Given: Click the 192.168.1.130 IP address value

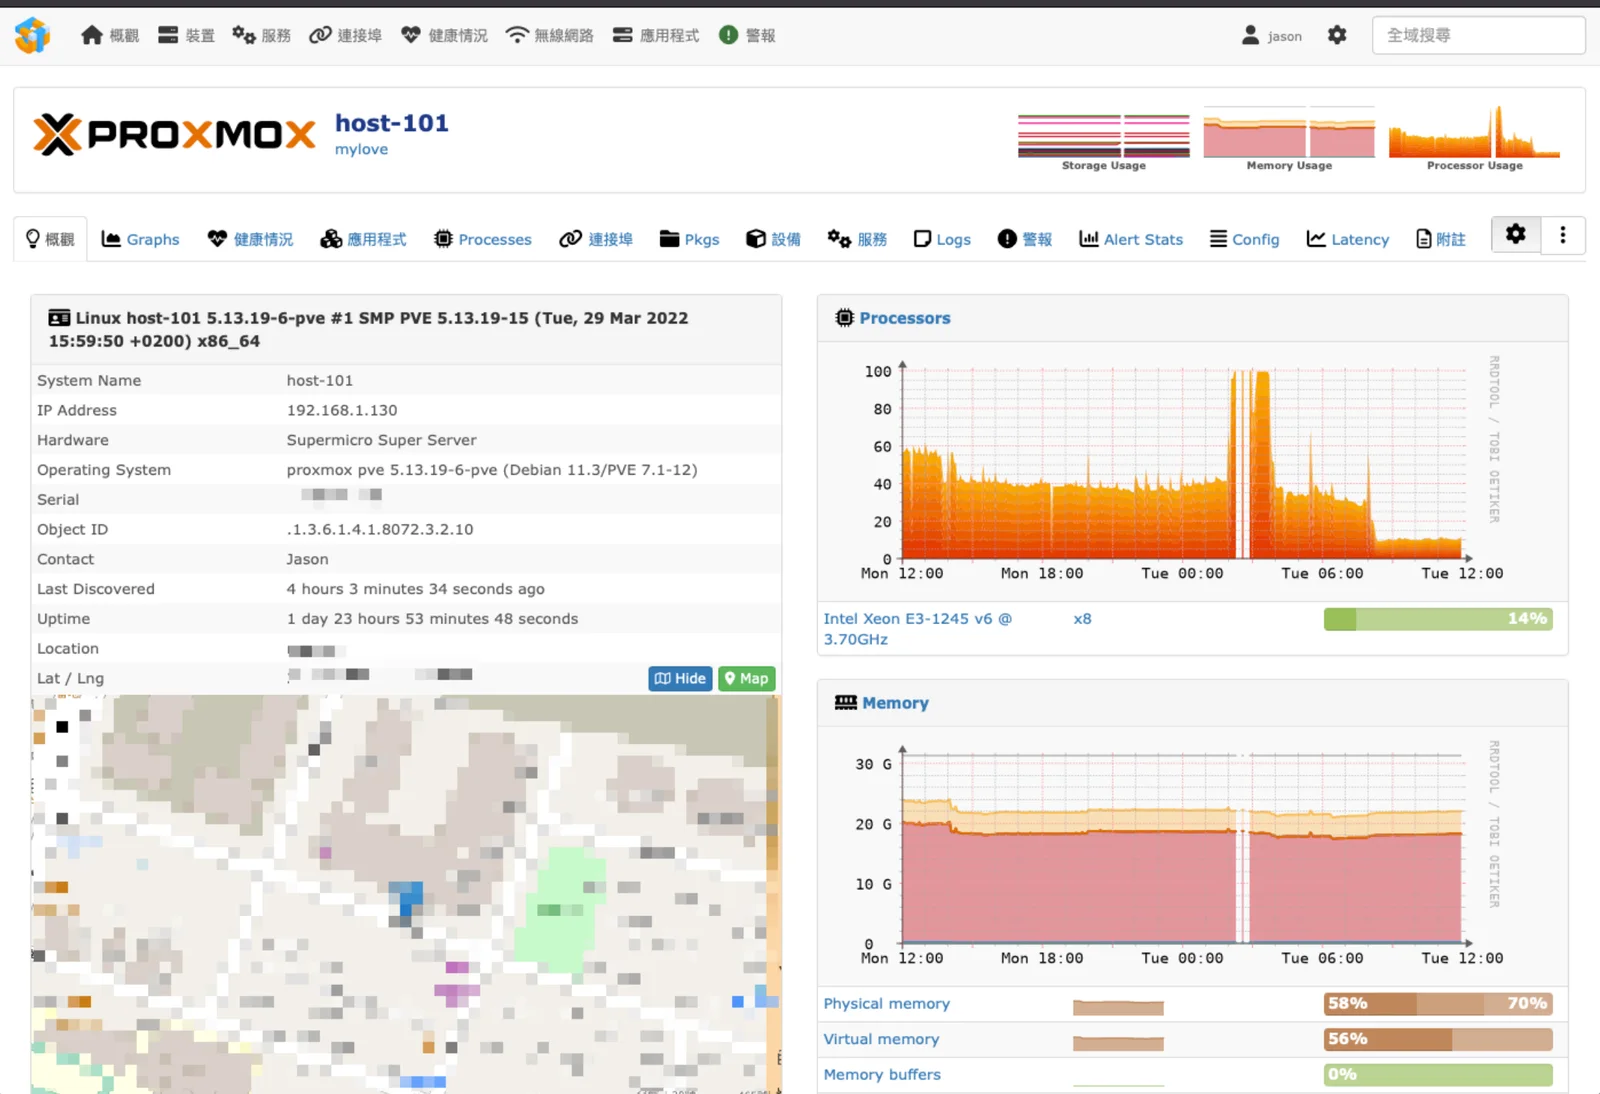Looking at the screenshot, I should (x=342, y=410).
